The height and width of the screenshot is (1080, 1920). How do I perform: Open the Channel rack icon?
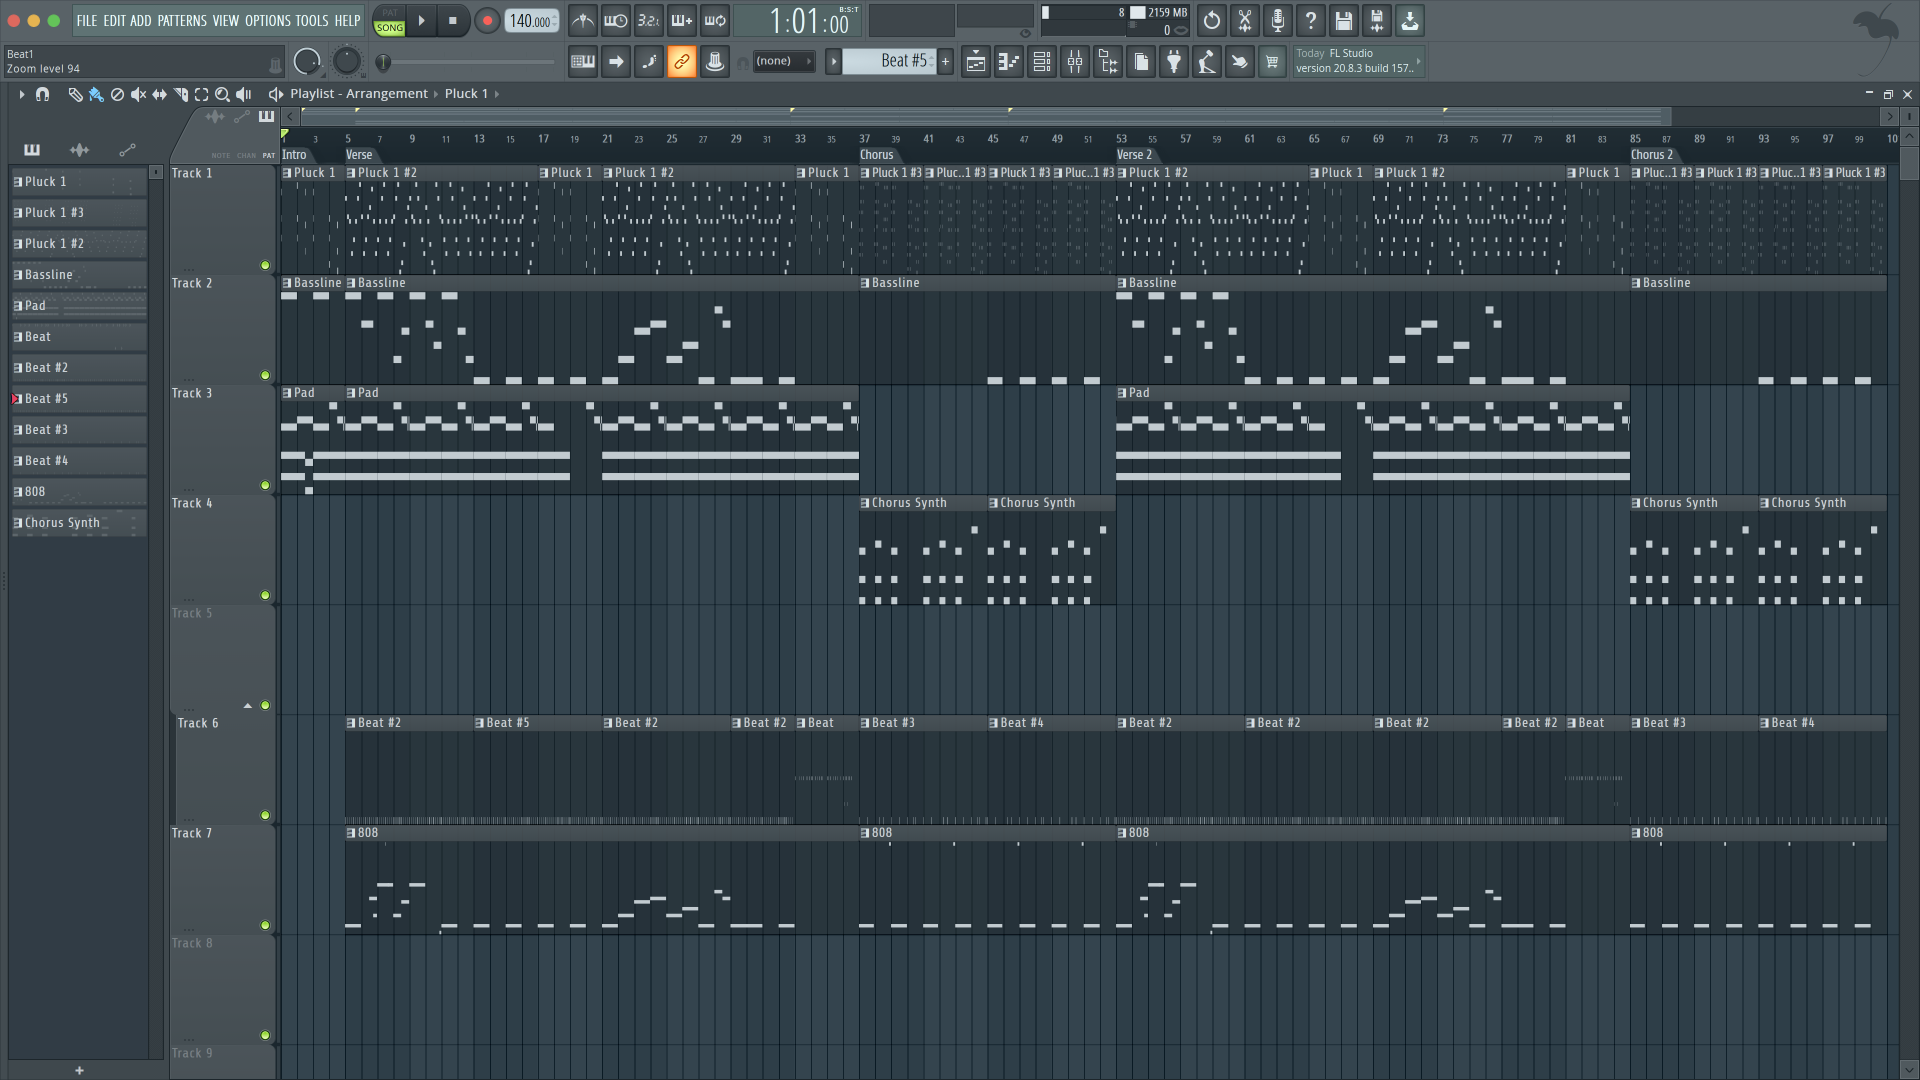(1042, 62)
